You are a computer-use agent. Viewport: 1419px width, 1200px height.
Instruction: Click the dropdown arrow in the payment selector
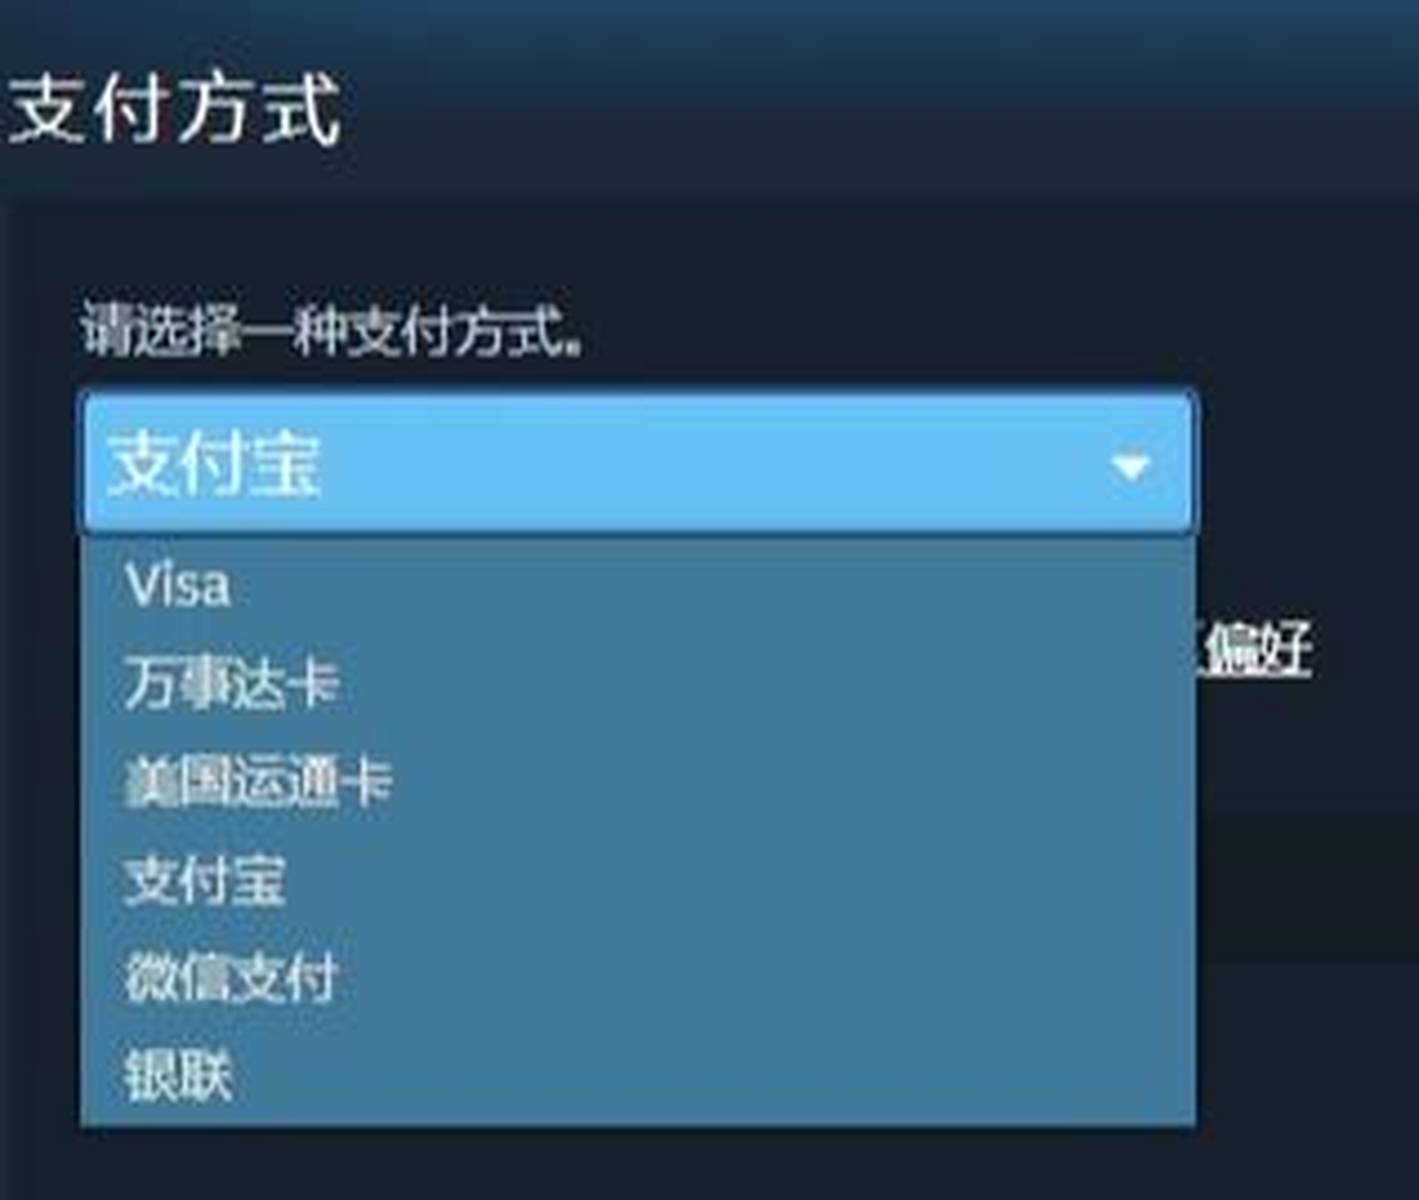click(1130, 466)
